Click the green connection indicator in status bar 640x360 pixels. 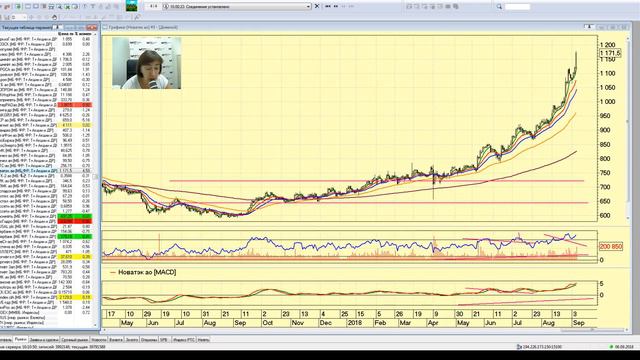611,347
